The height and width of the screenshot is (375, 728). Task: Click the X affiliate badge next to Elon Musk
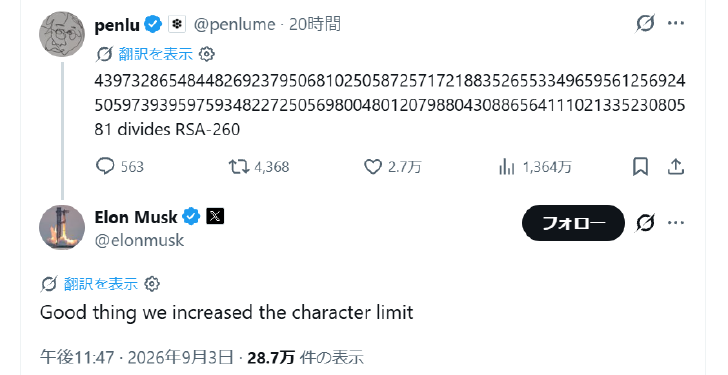pos(214,216)
